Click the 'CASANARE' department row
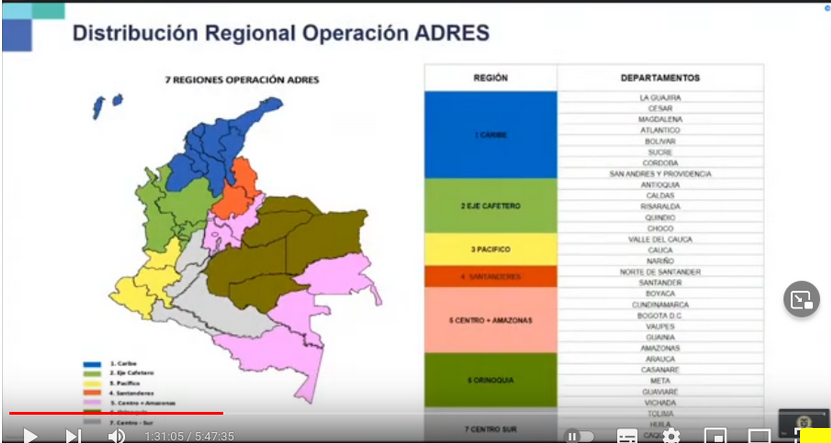 [660, 369]
